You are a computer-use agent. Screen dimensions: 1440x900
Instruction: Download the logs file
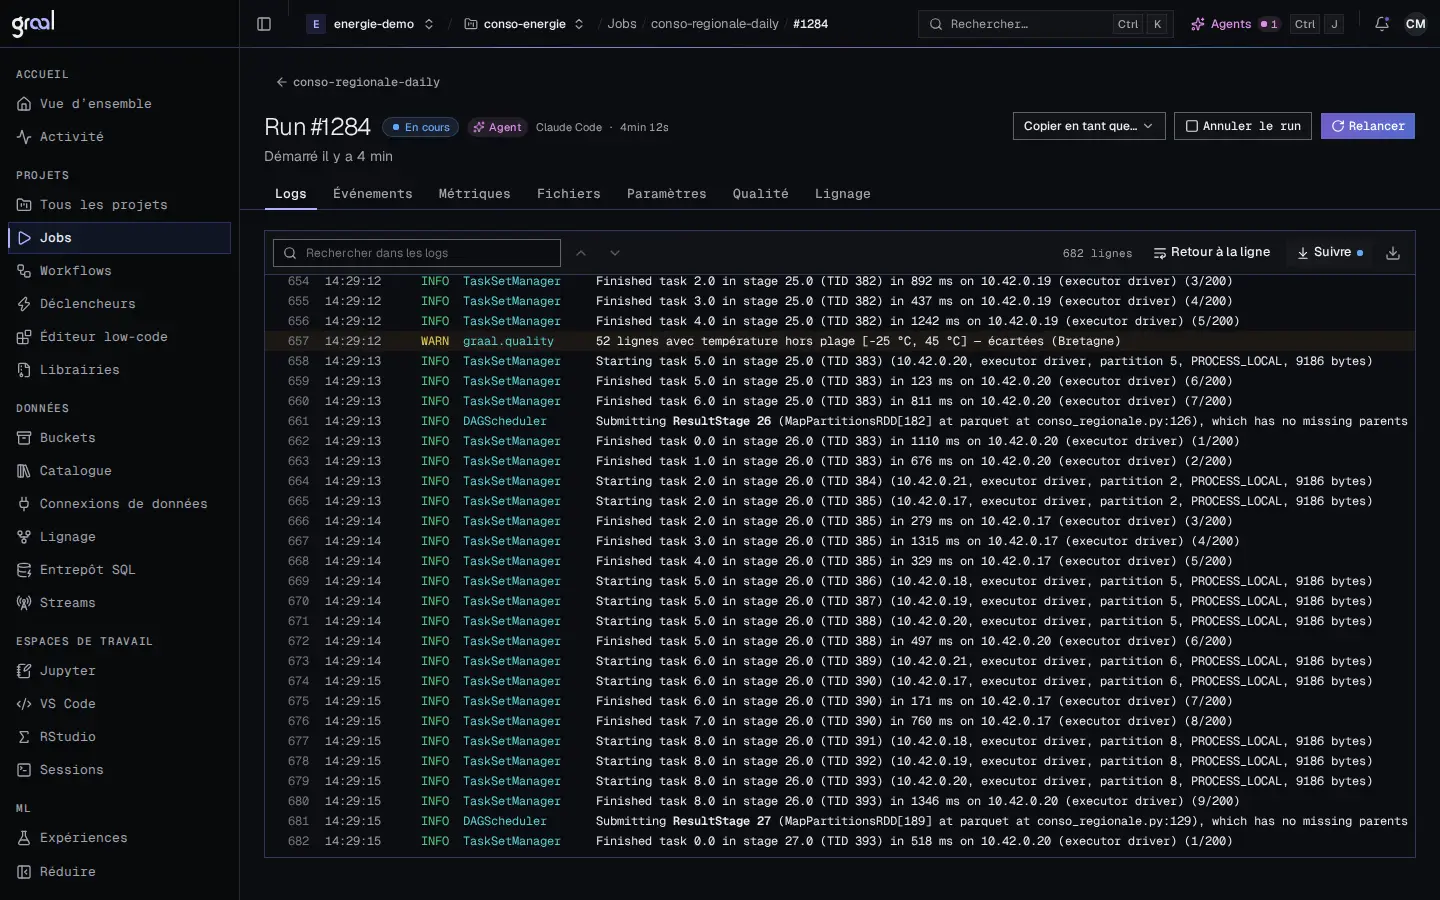(x=1393, y=253)
